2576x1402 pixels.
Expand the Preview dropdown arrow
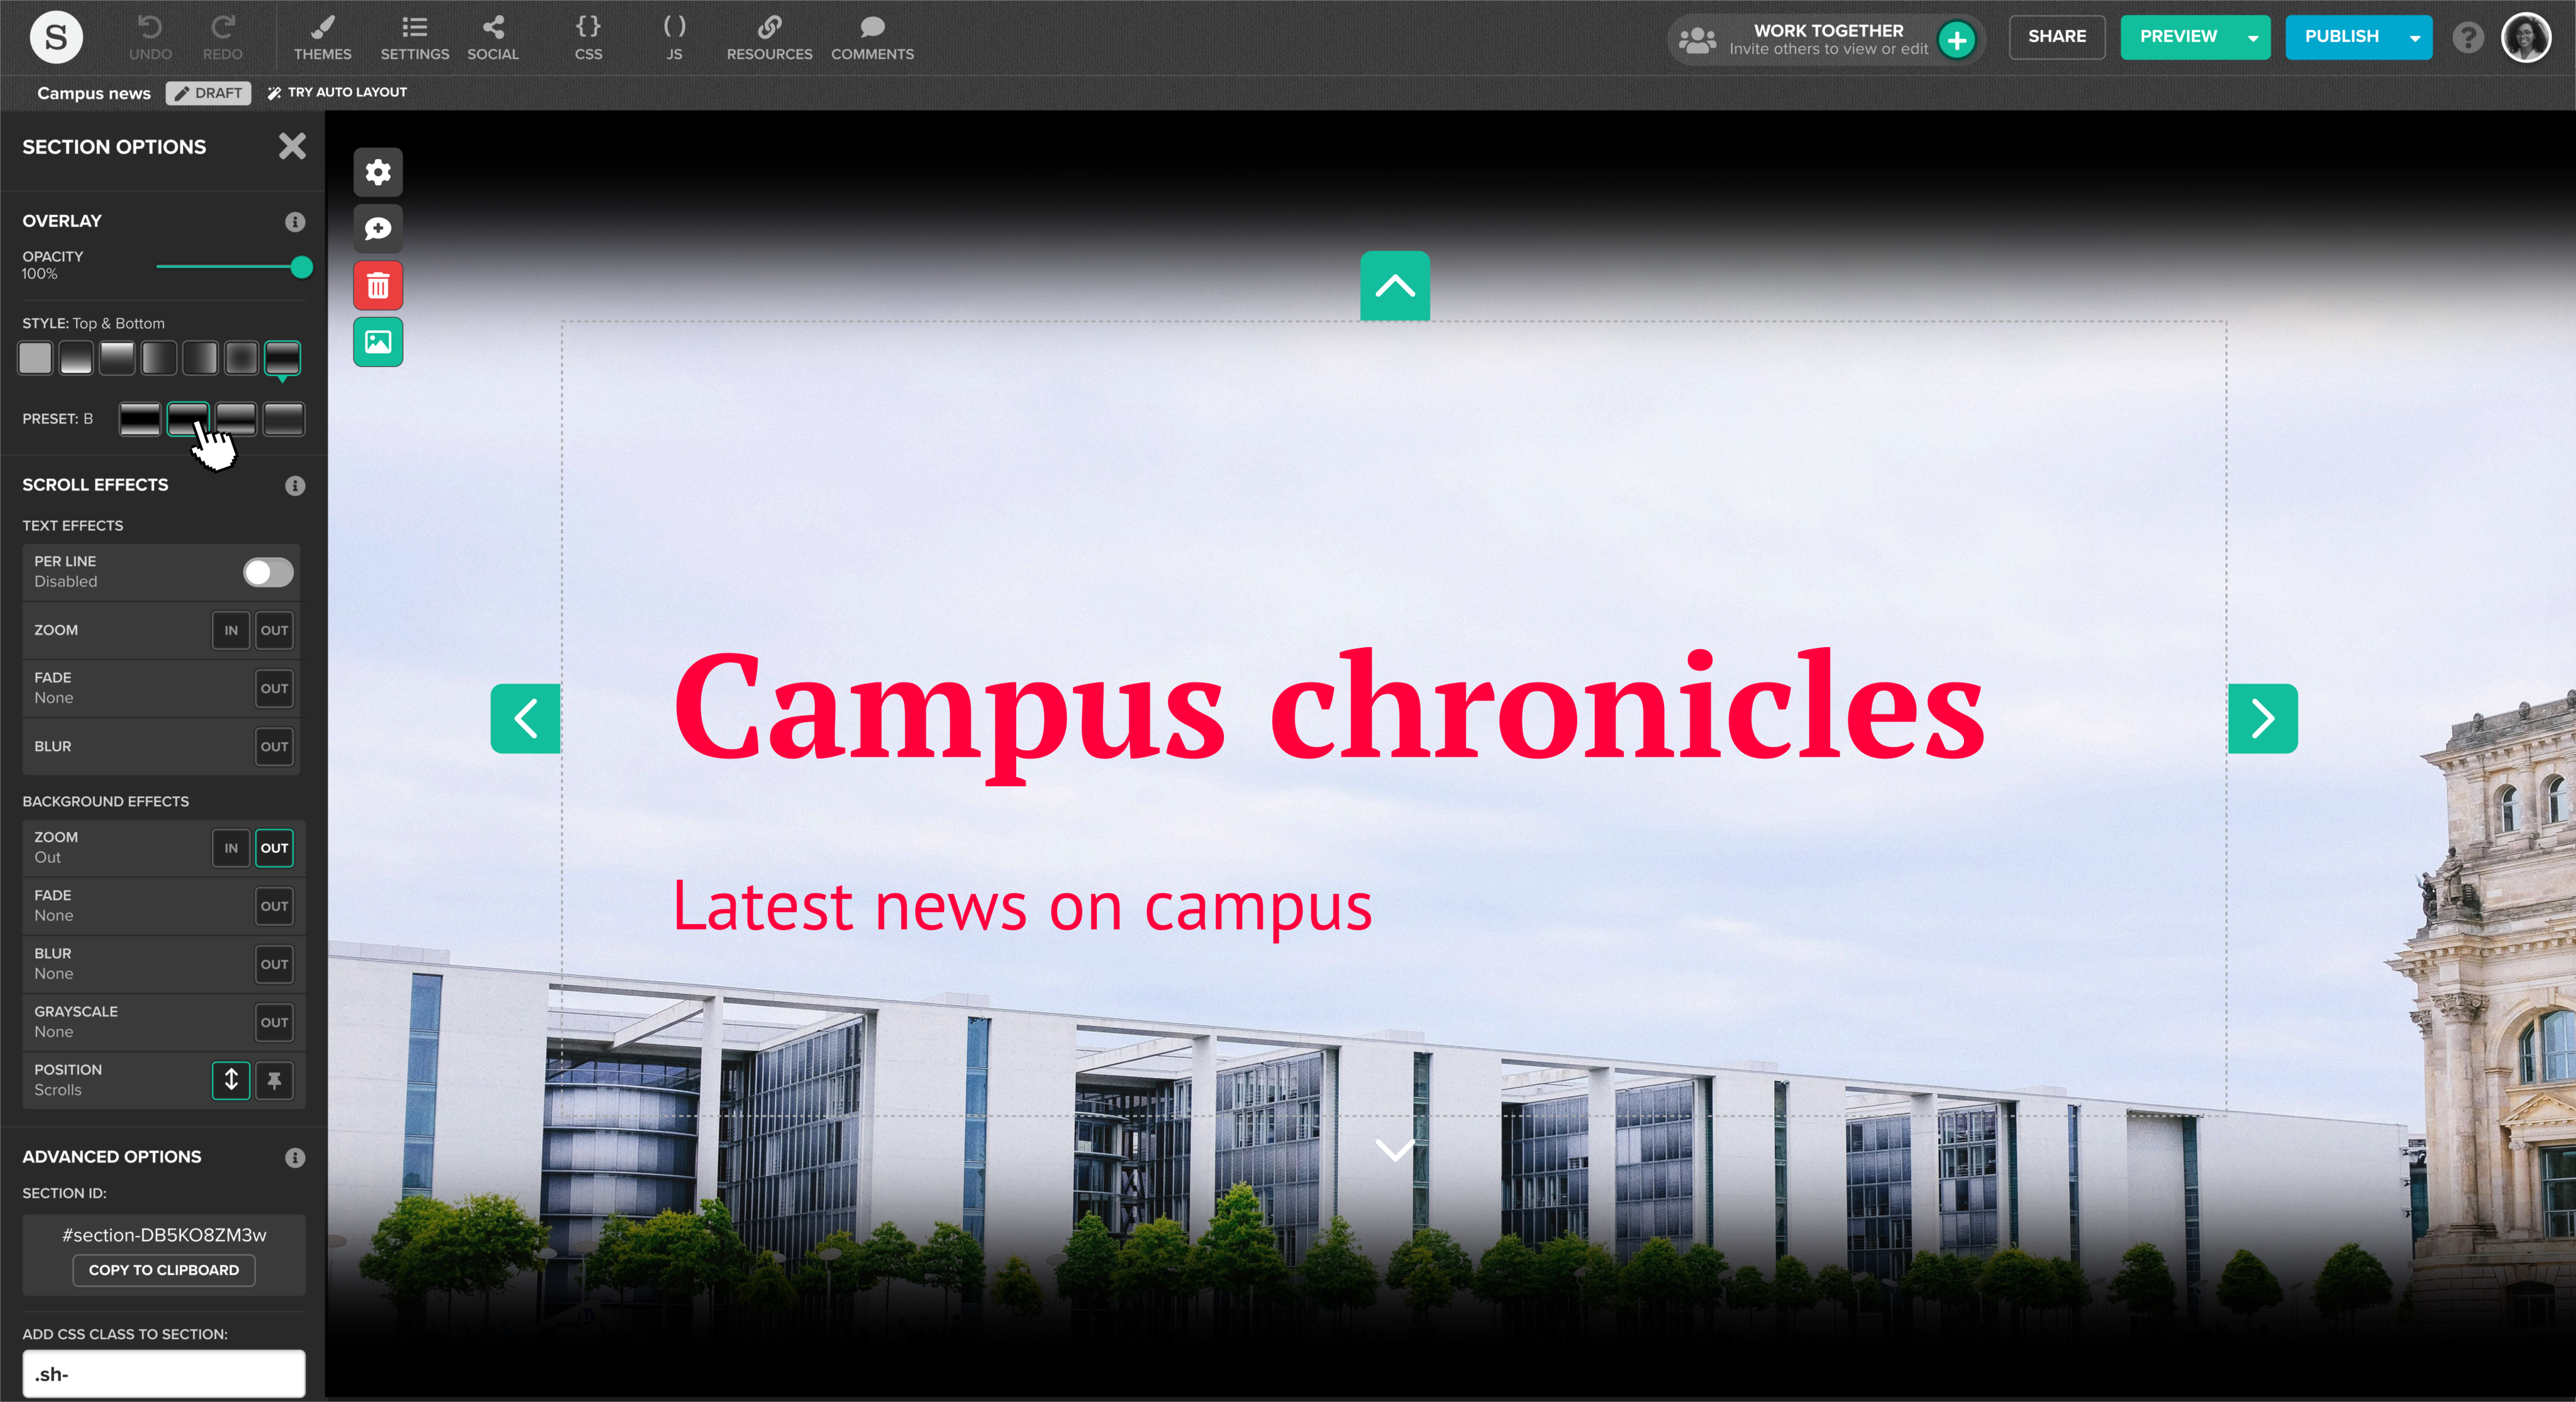pyautogui.click(x=2253, y=37)
